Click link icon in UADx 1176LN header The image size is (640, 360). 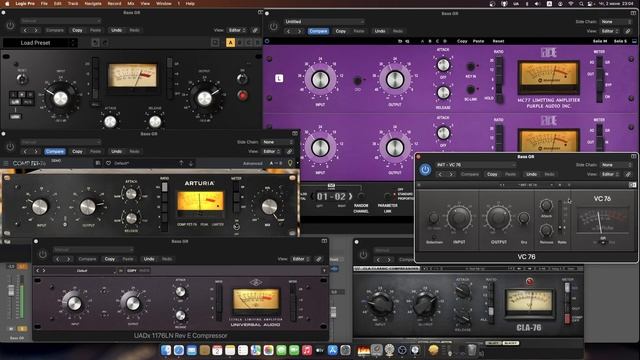(x=319, y=259)
